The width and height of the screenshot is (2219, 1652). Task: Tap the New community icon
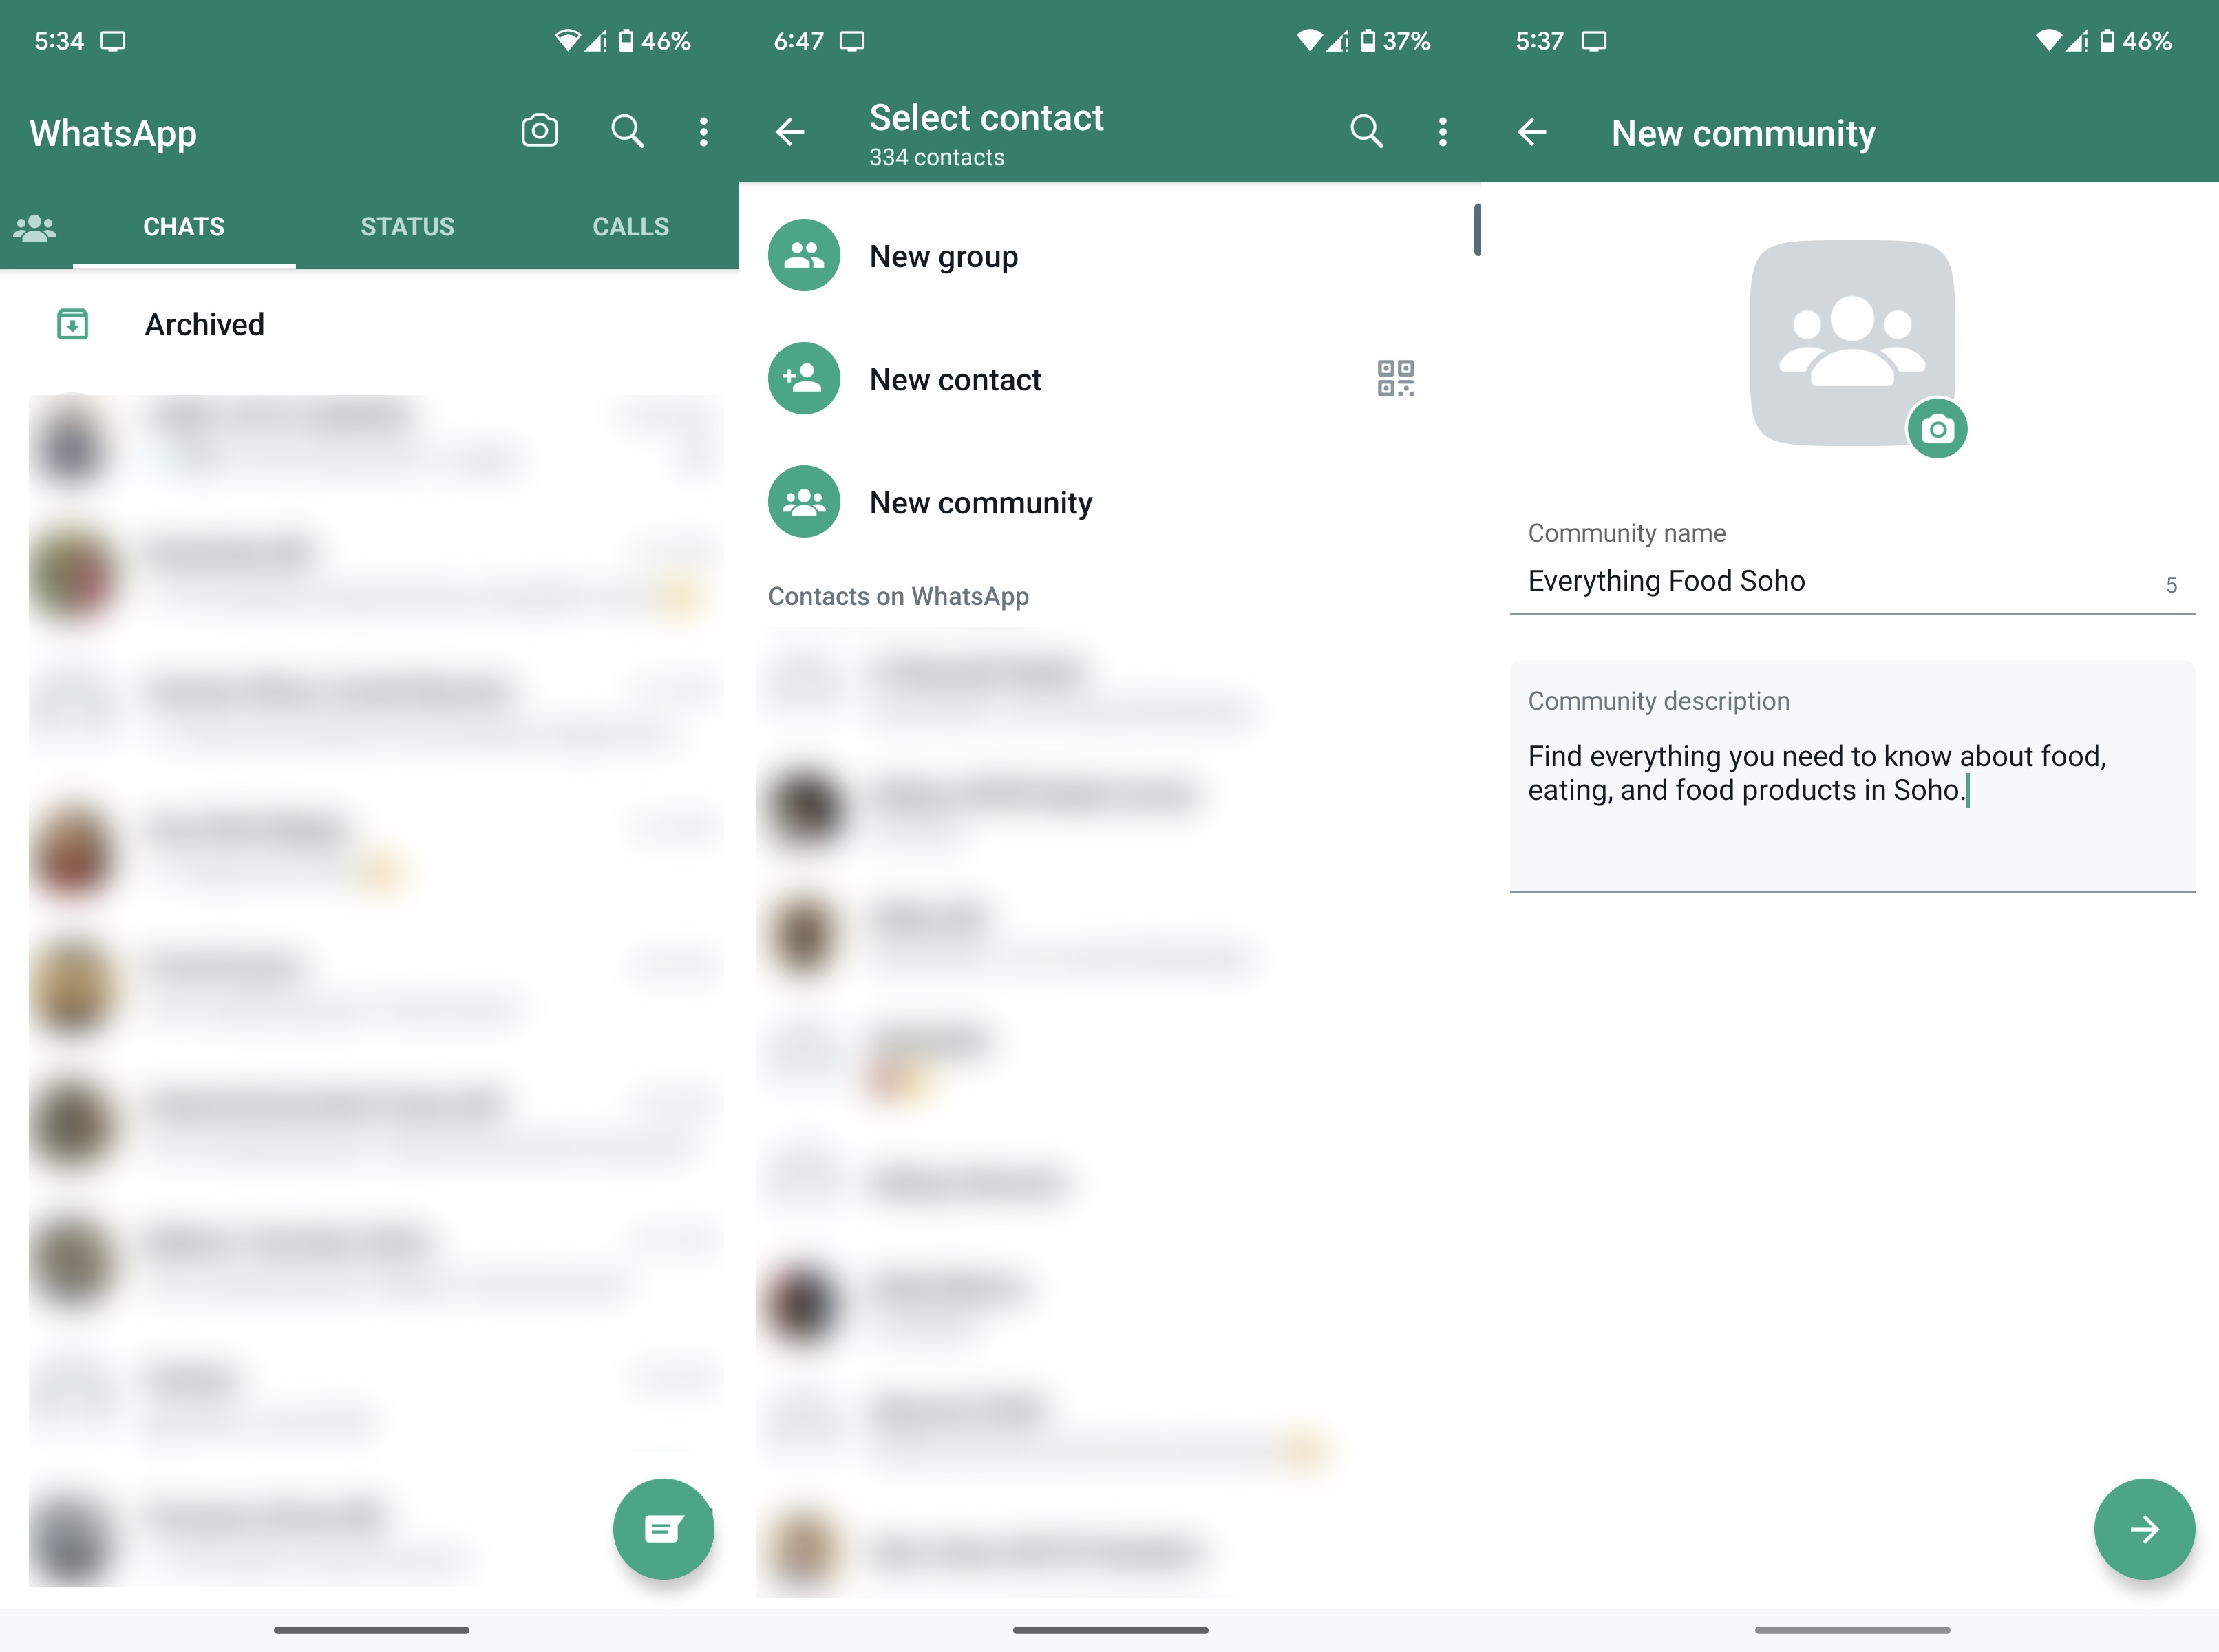[802, 502]
